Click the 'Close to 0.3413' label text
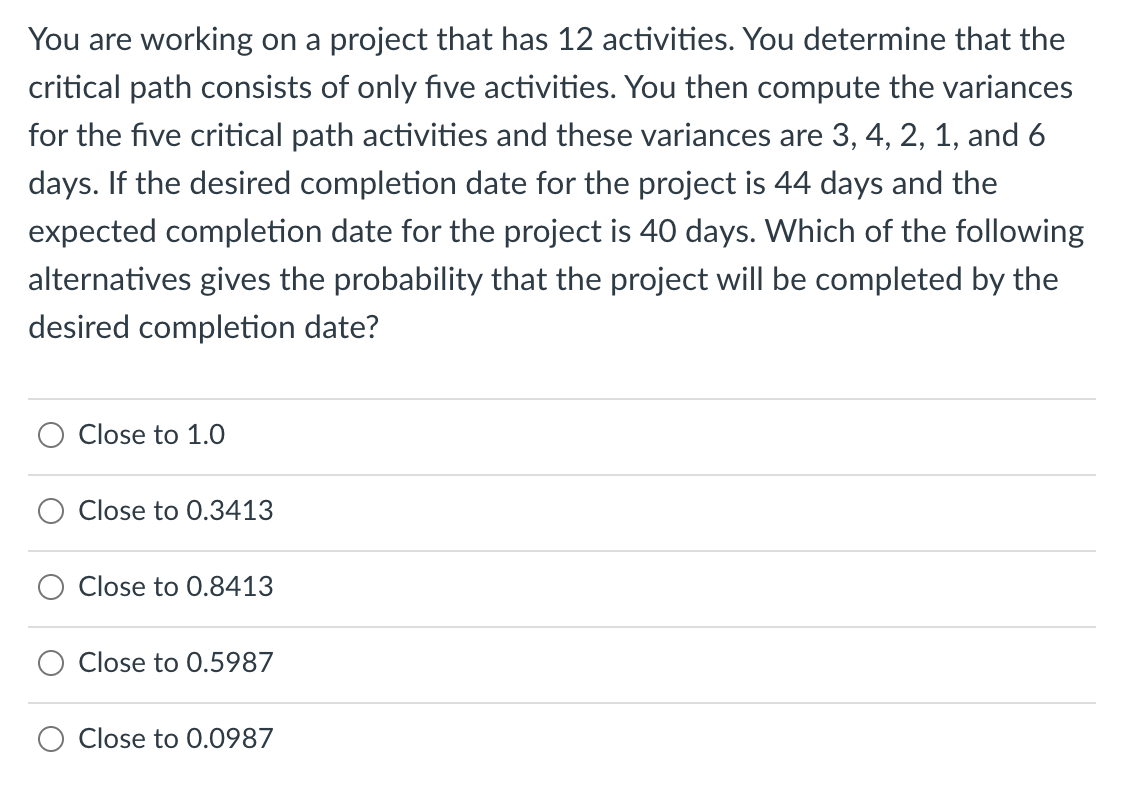Screen dimensions: 1126x796 pos(176,511)
